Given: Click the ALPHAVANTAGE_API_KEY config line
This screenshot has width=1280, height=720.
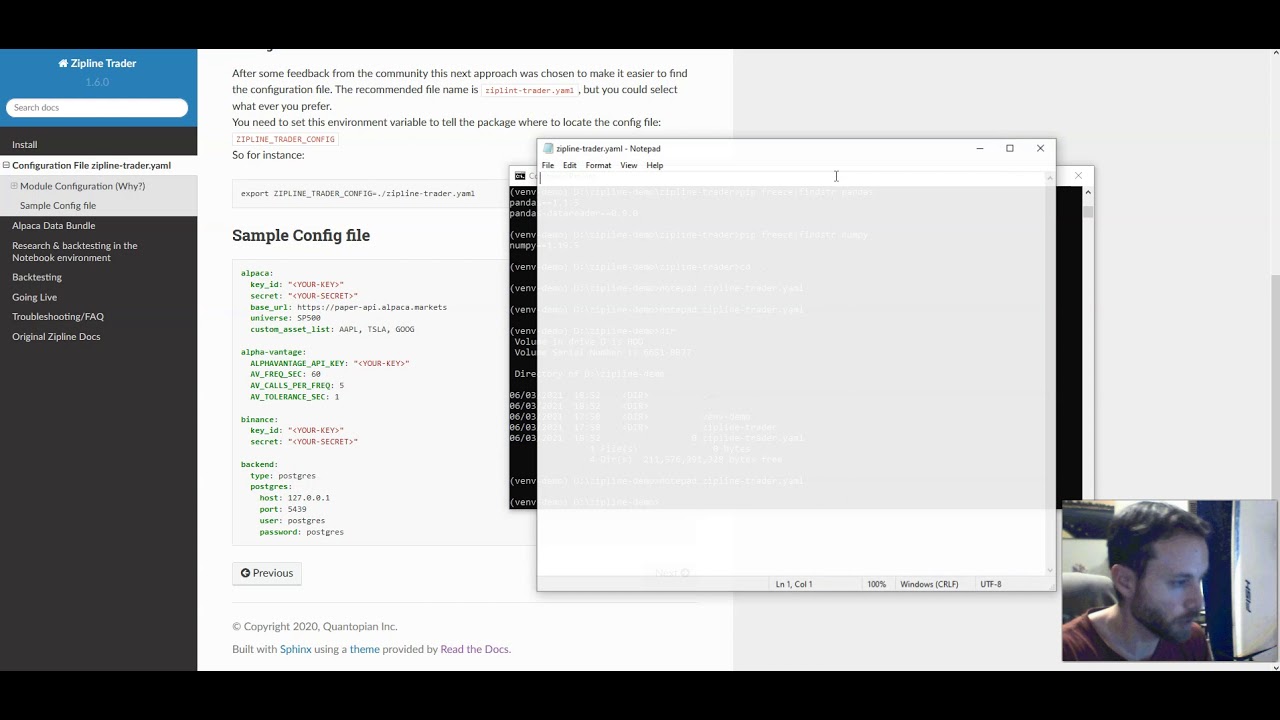Looking at the screenshot, I should pos(330,363).
